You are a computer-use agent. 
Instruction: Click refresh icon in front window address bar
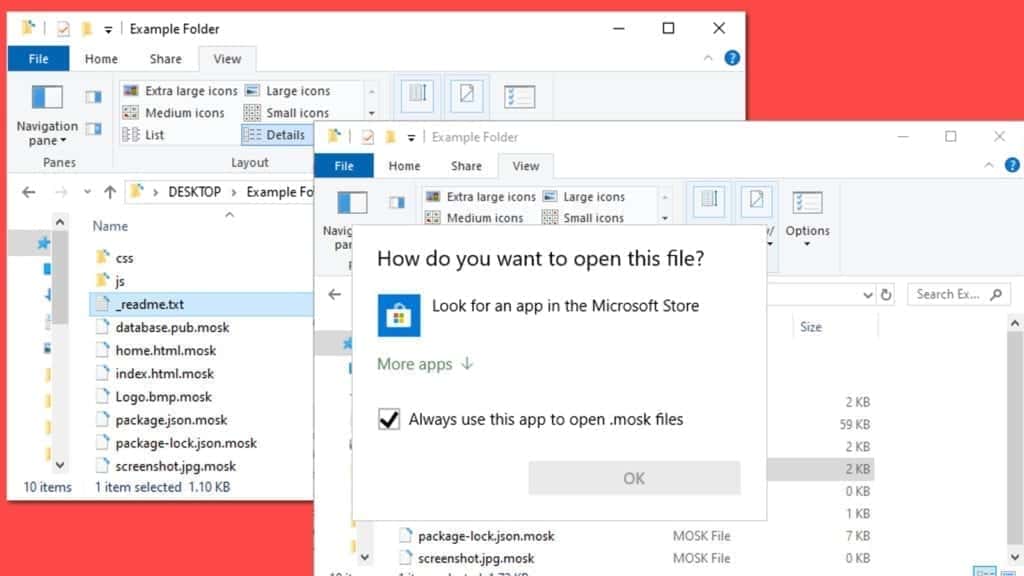(x=886, y=295)
